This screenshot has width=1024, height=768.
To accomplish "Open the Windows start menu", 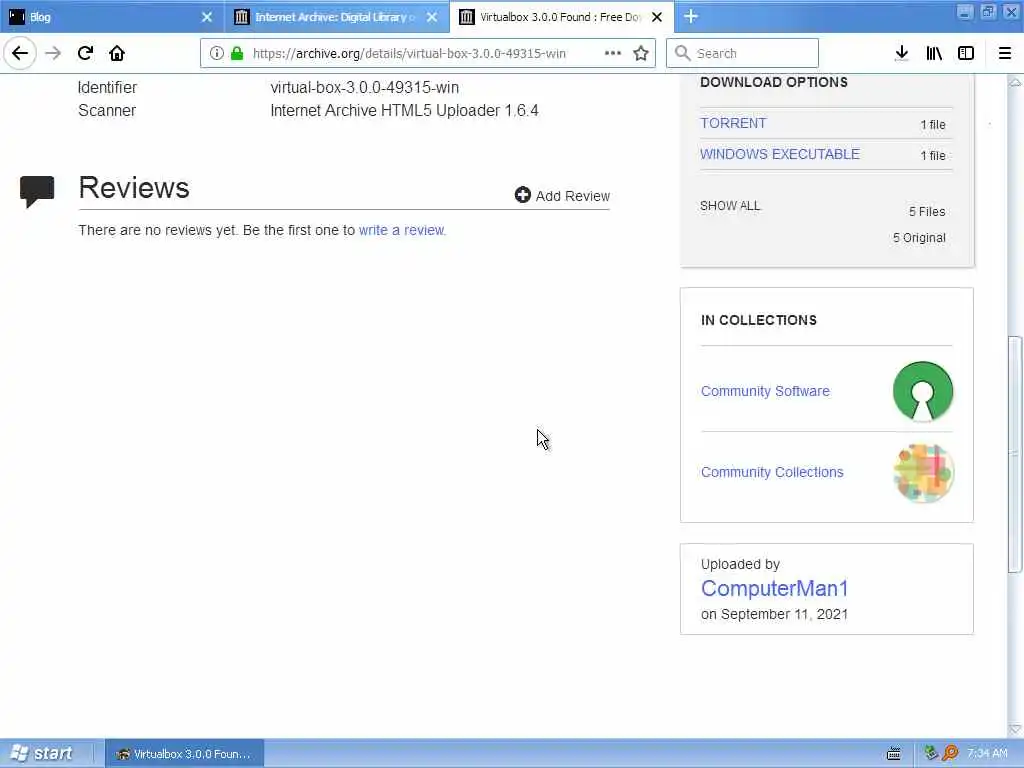I will [x=42, y=754].
